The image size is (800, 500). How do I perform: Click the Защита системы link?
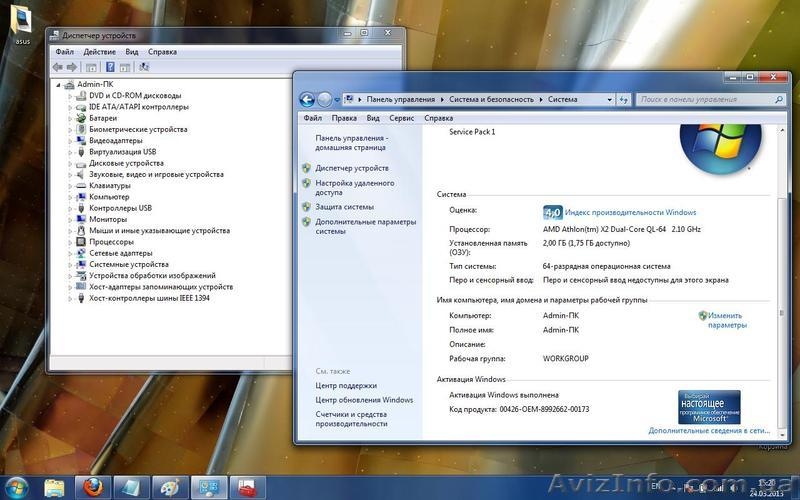(344, 207)
